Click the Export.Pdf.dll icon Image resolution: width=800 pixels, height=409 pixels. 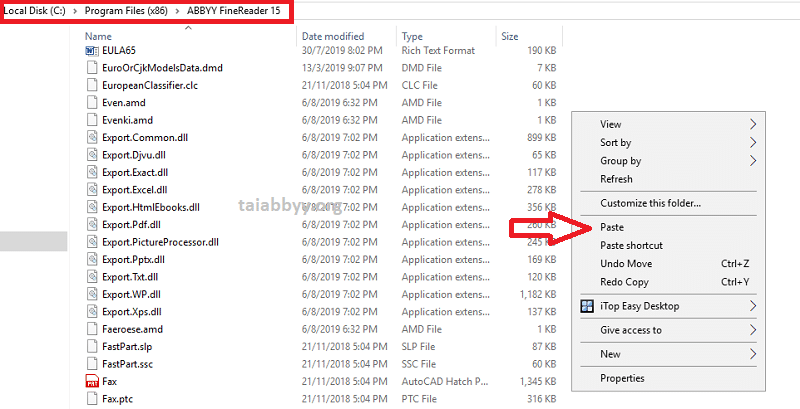tap(92, 224)
